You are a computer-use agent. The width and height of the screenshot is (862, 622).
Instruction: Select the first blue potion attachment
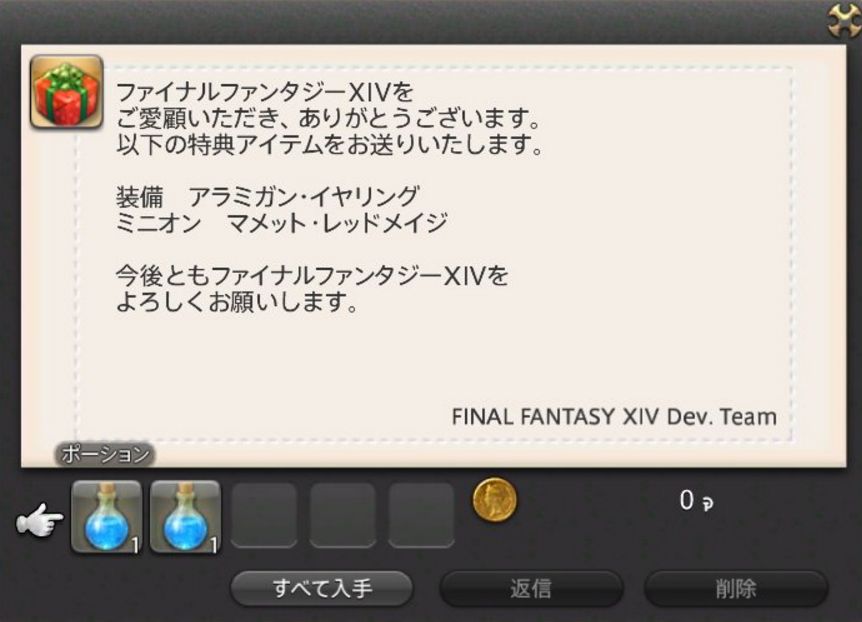(x=107, y=516)
